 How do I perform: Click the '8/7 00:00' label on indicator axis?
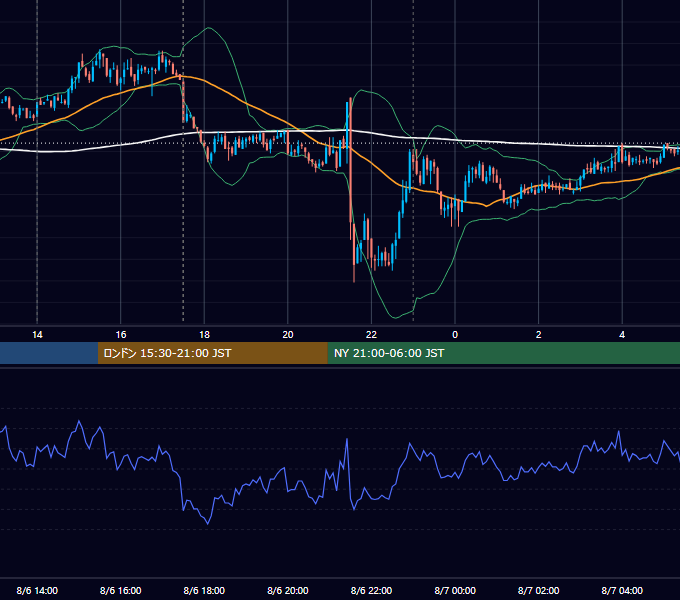pyautogui.click(x=455, y=591)
